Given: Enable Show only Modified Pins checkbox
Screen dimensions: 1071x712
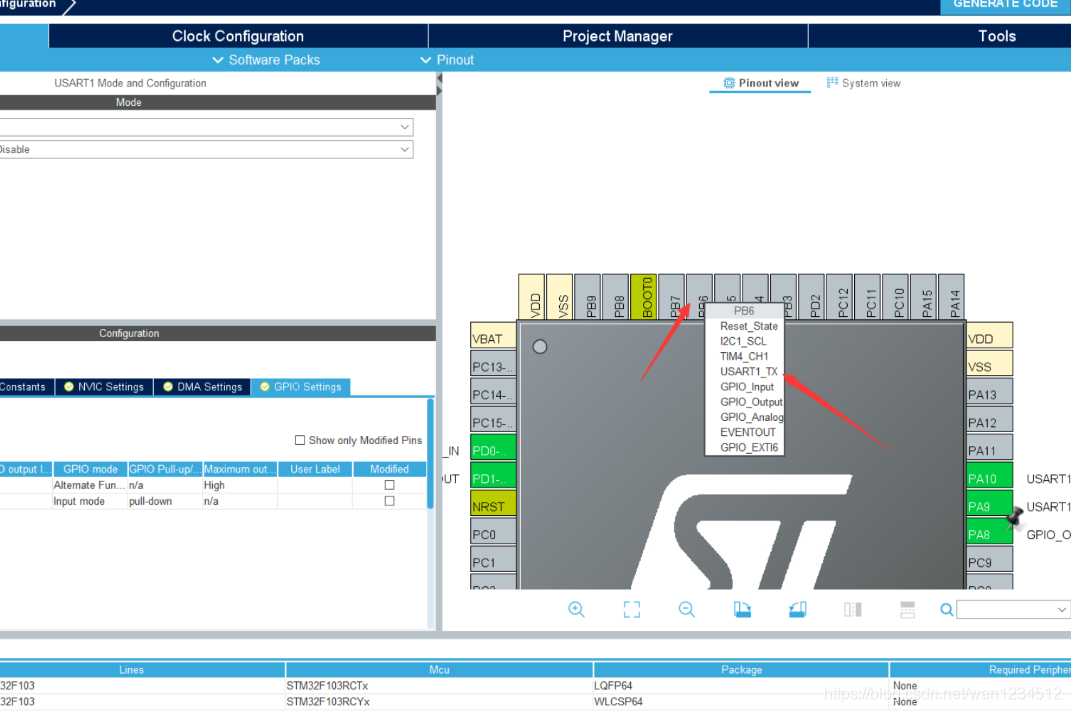Looking at the screenshot, I should pos(300,440).
